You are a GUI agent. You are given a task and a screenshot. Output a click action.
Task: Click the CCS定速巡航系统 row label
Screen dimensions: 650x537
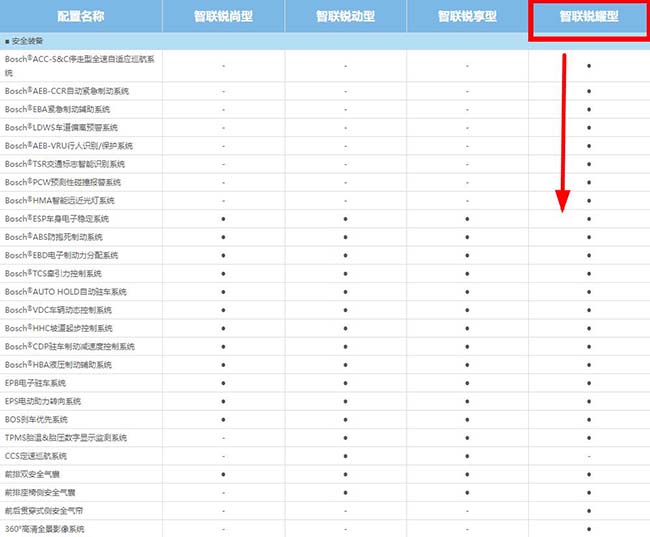click(36, 456)
